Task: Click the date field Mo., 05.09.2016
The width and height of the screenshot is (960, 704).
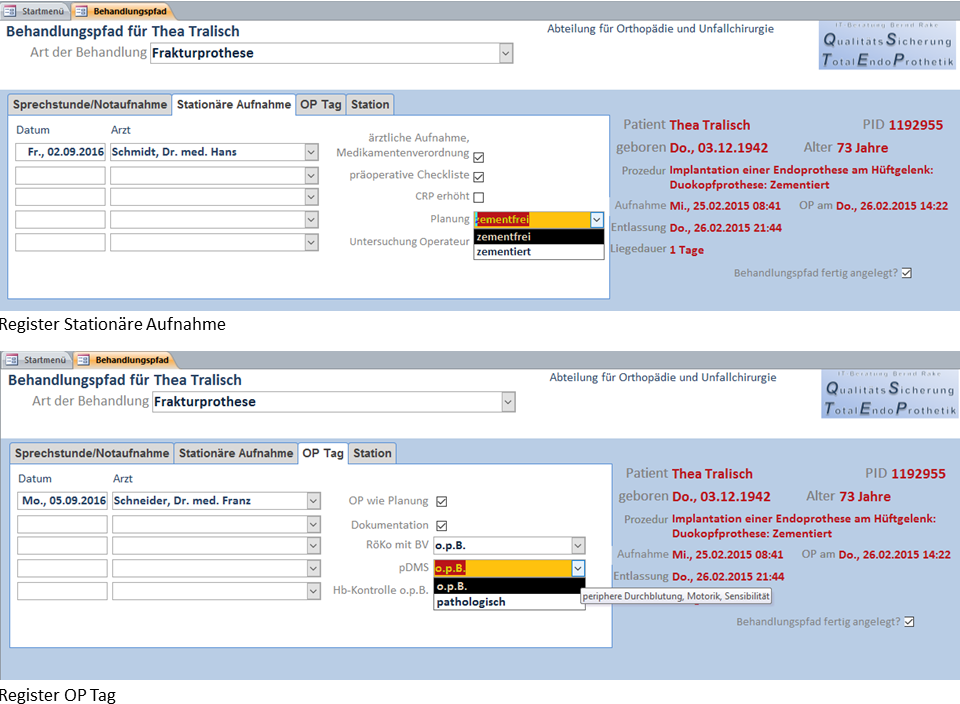Action: [x=63, y=501]
